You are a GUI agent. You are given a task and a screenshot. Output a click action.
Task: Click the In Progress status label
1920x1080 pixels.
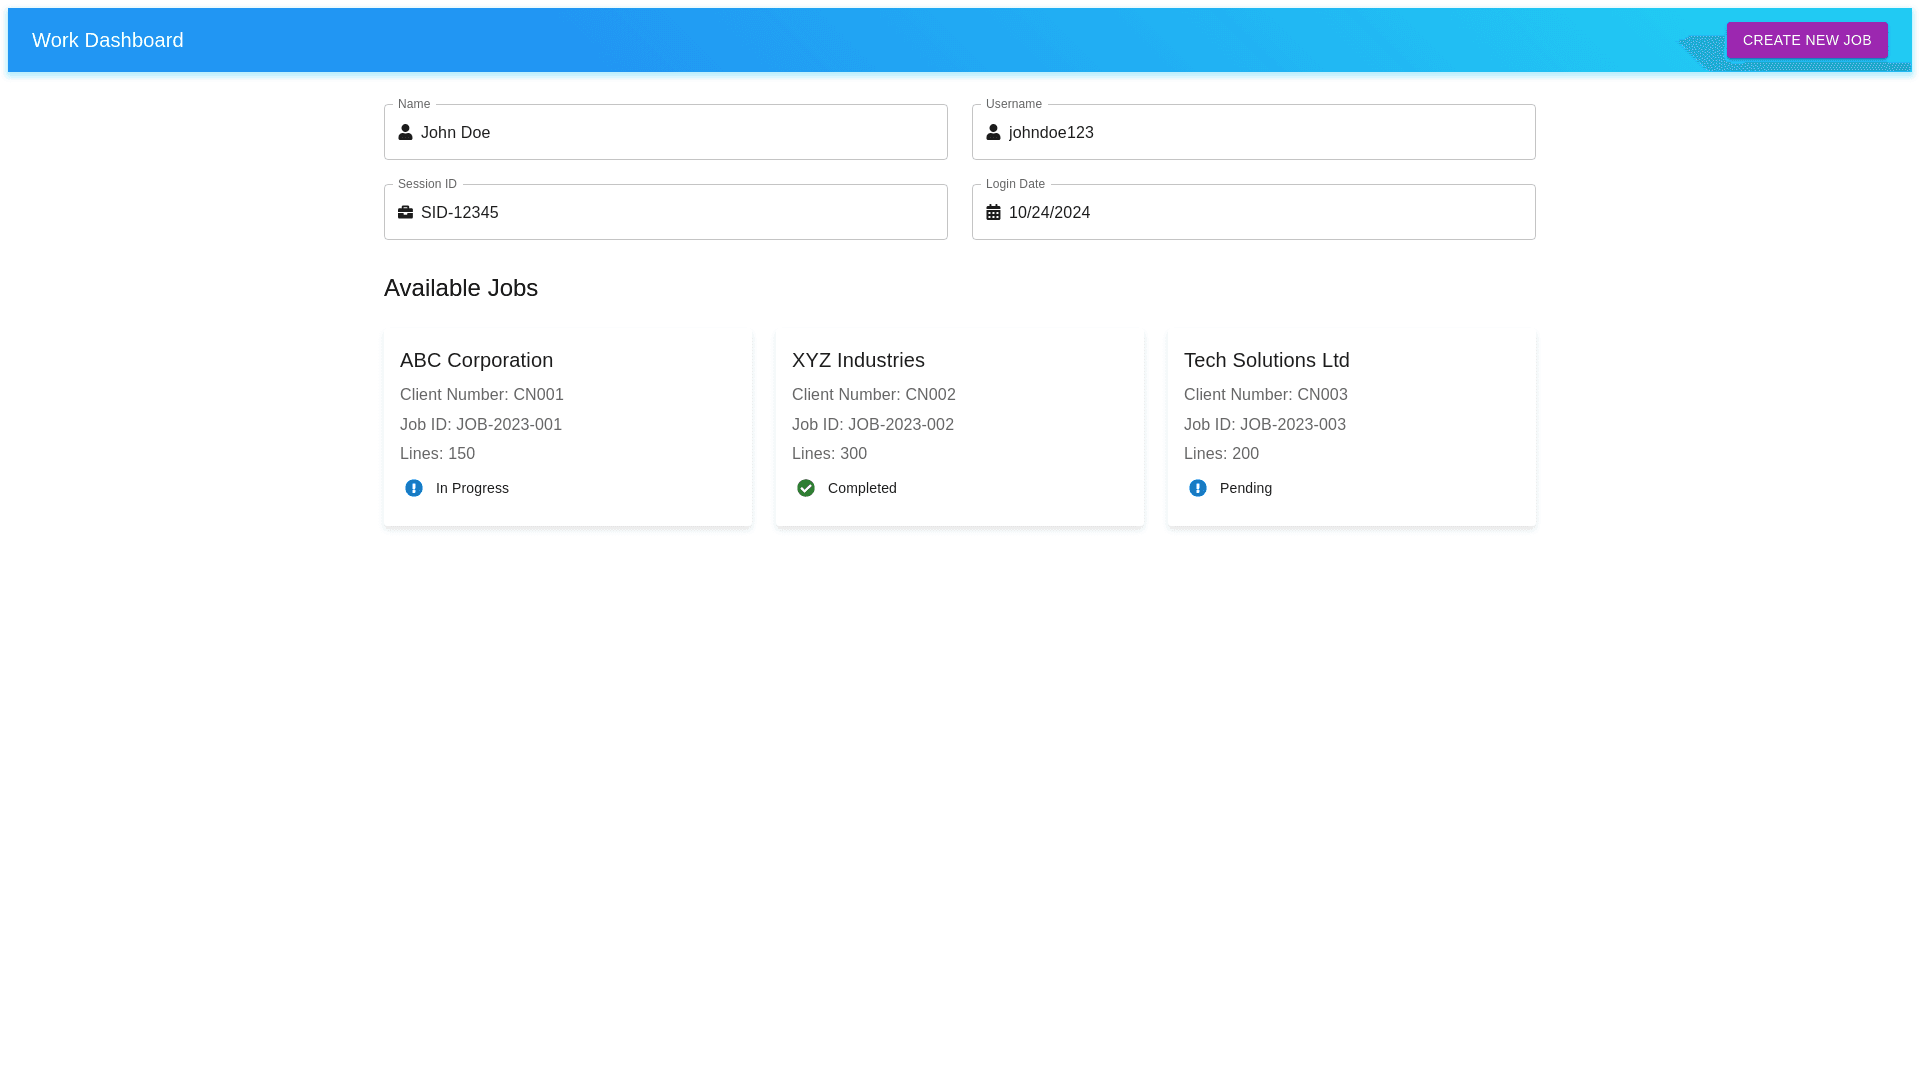472,488
